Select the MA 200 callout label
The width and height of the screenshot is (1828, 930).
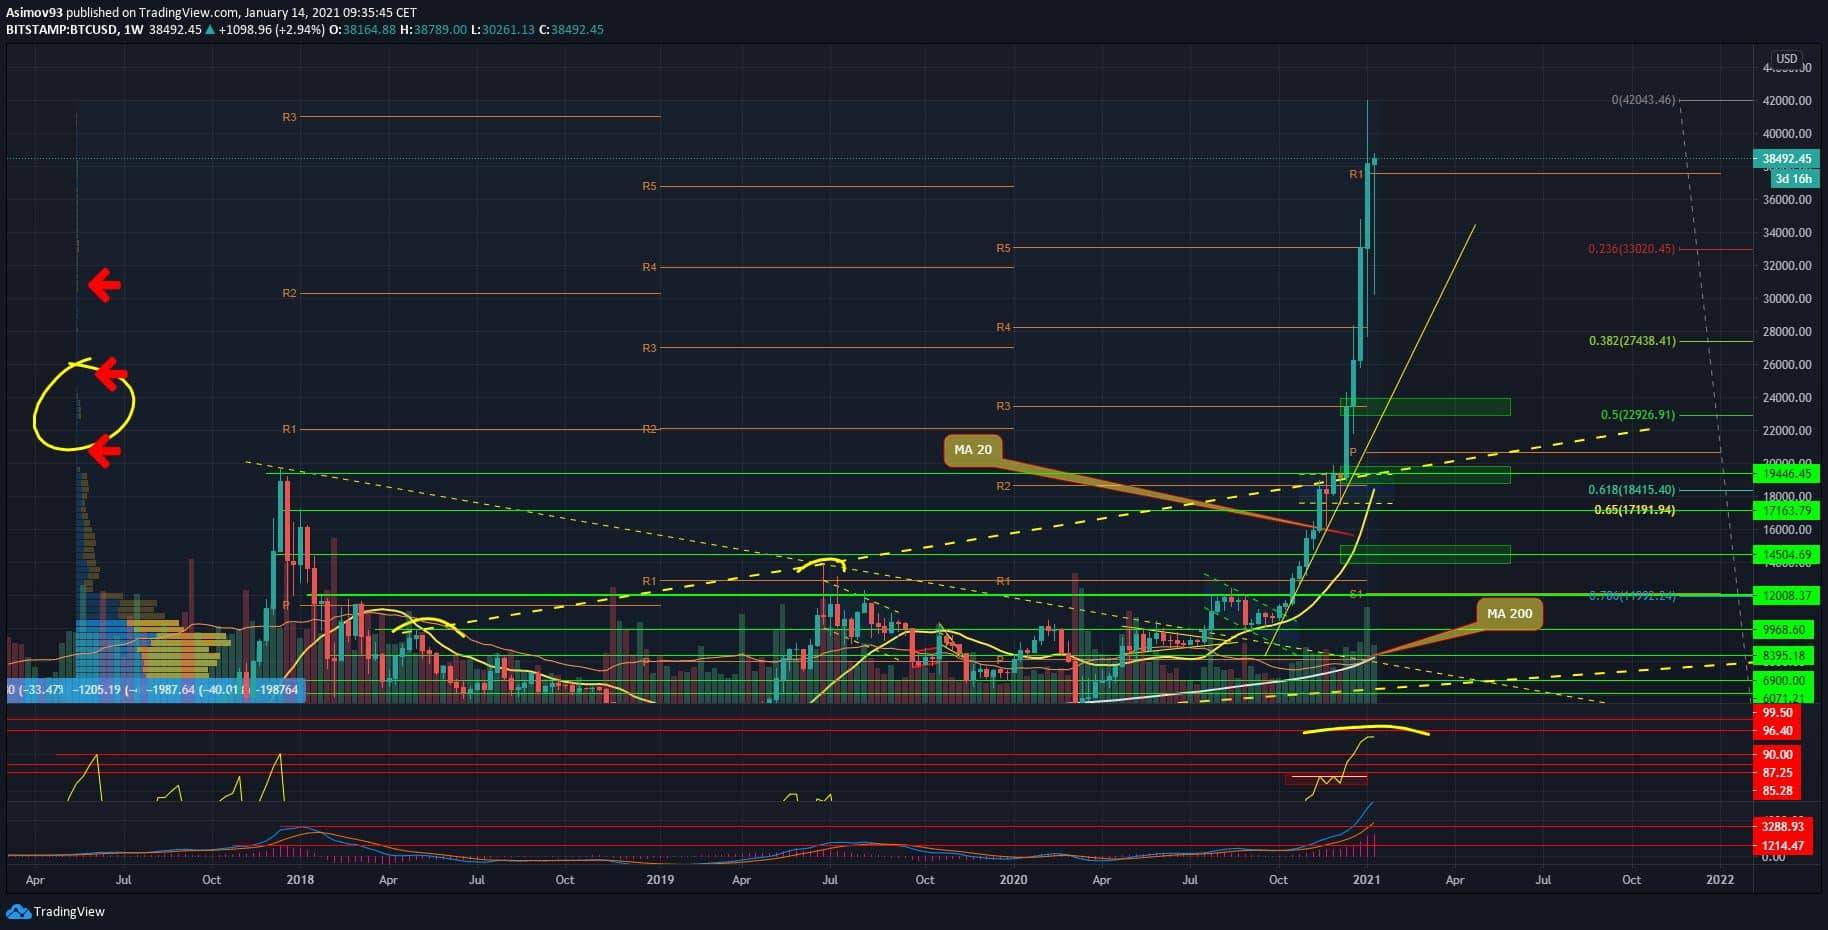tap(1509, 613)
